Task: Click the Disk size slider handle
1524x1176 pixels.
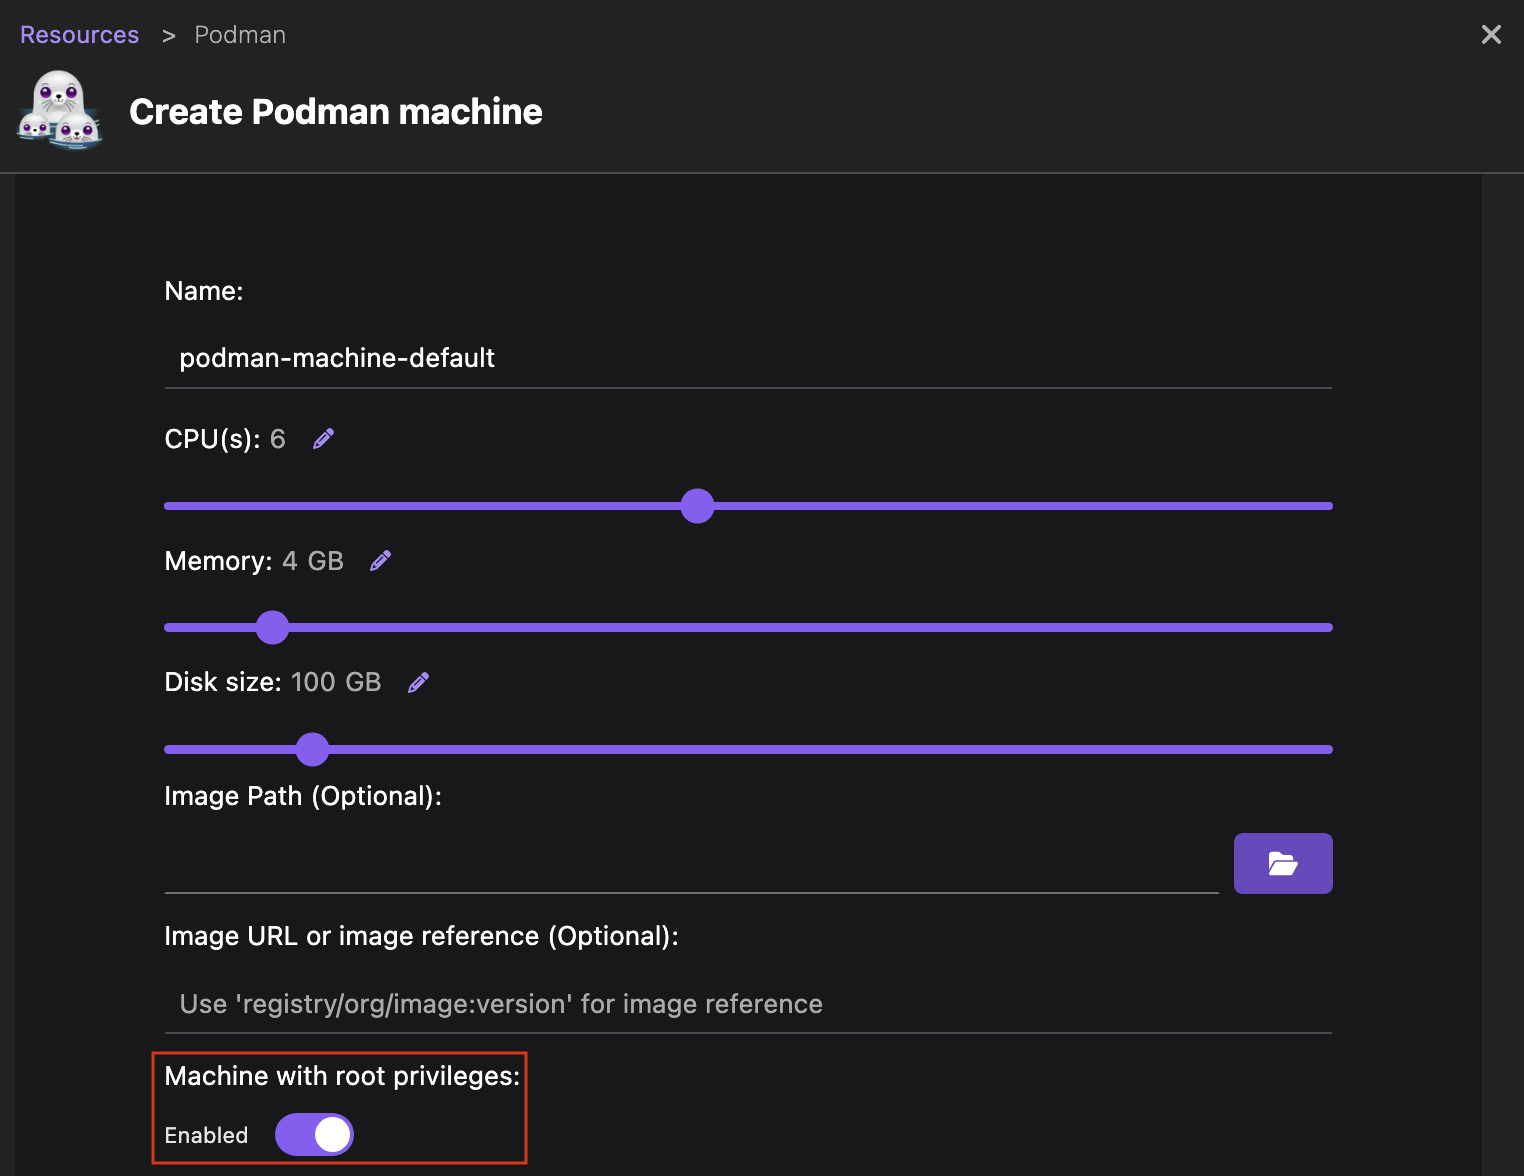Action: coord(313,749)
